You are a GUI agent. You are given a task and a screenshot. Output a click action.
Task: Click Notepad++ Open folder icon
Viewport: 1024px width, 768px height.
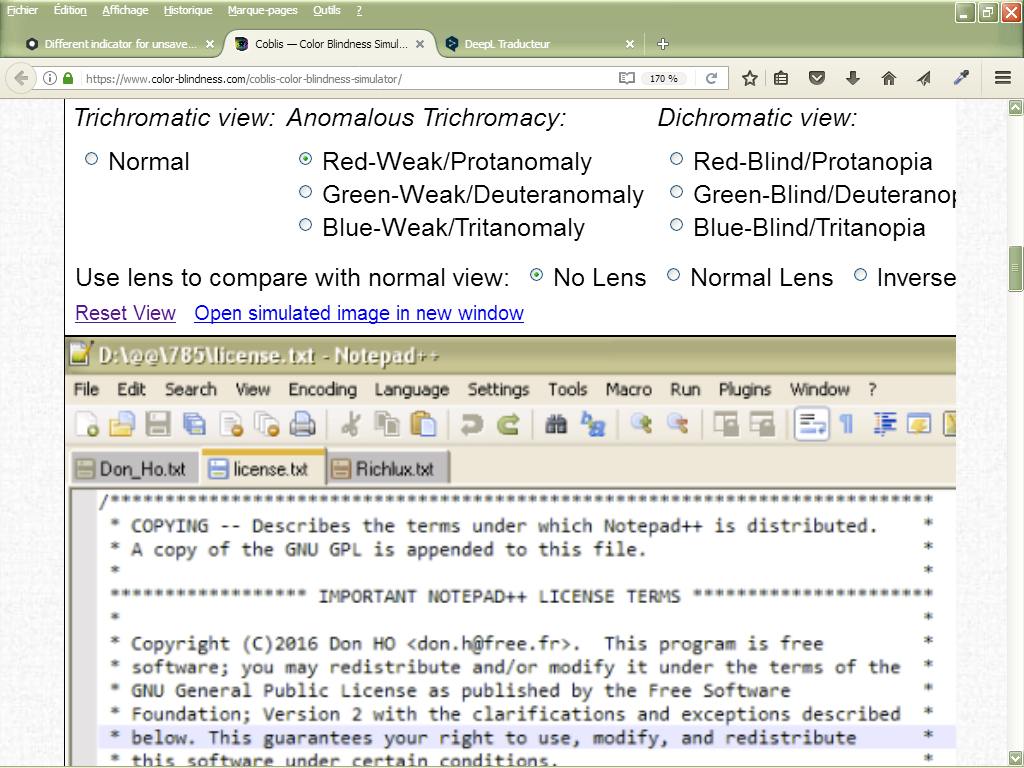[122, 424]
